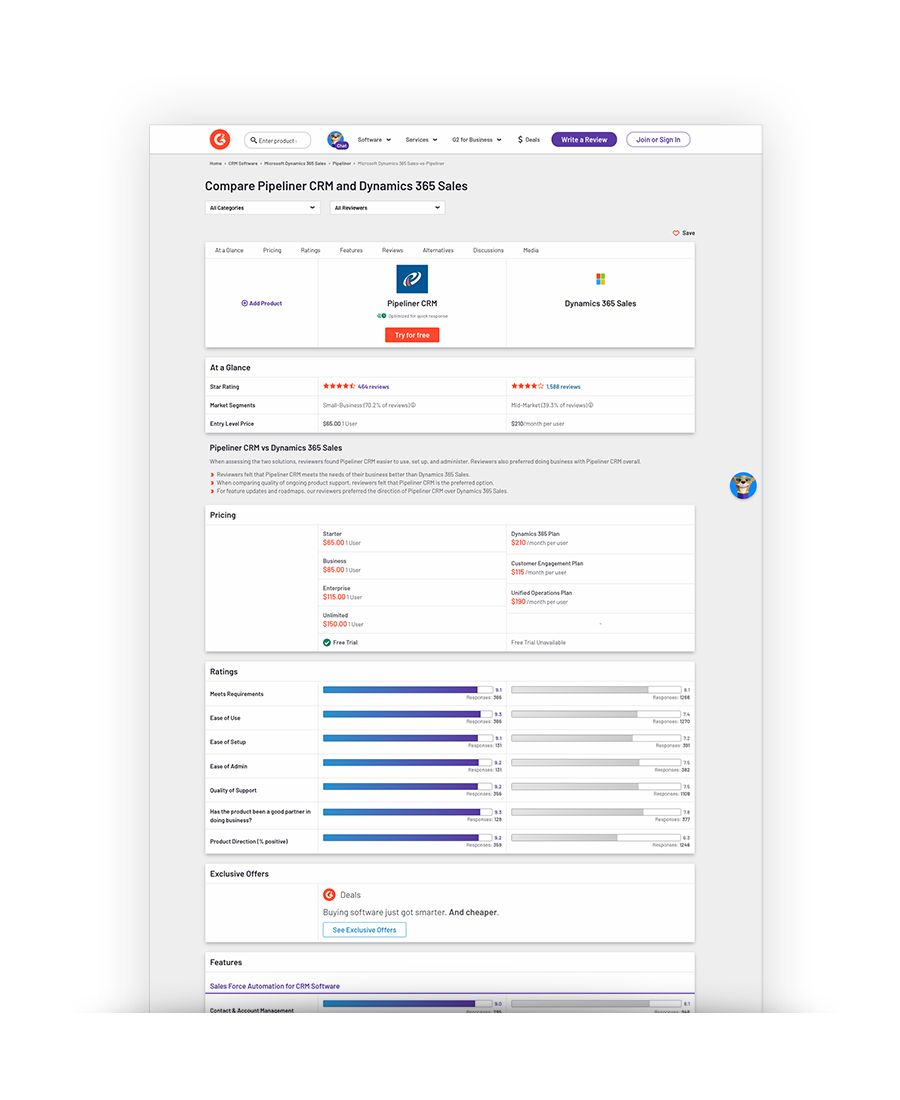Click the Pipeliner CRM product logo
This screenshot has width=900, height=1100.
[412, 279]
